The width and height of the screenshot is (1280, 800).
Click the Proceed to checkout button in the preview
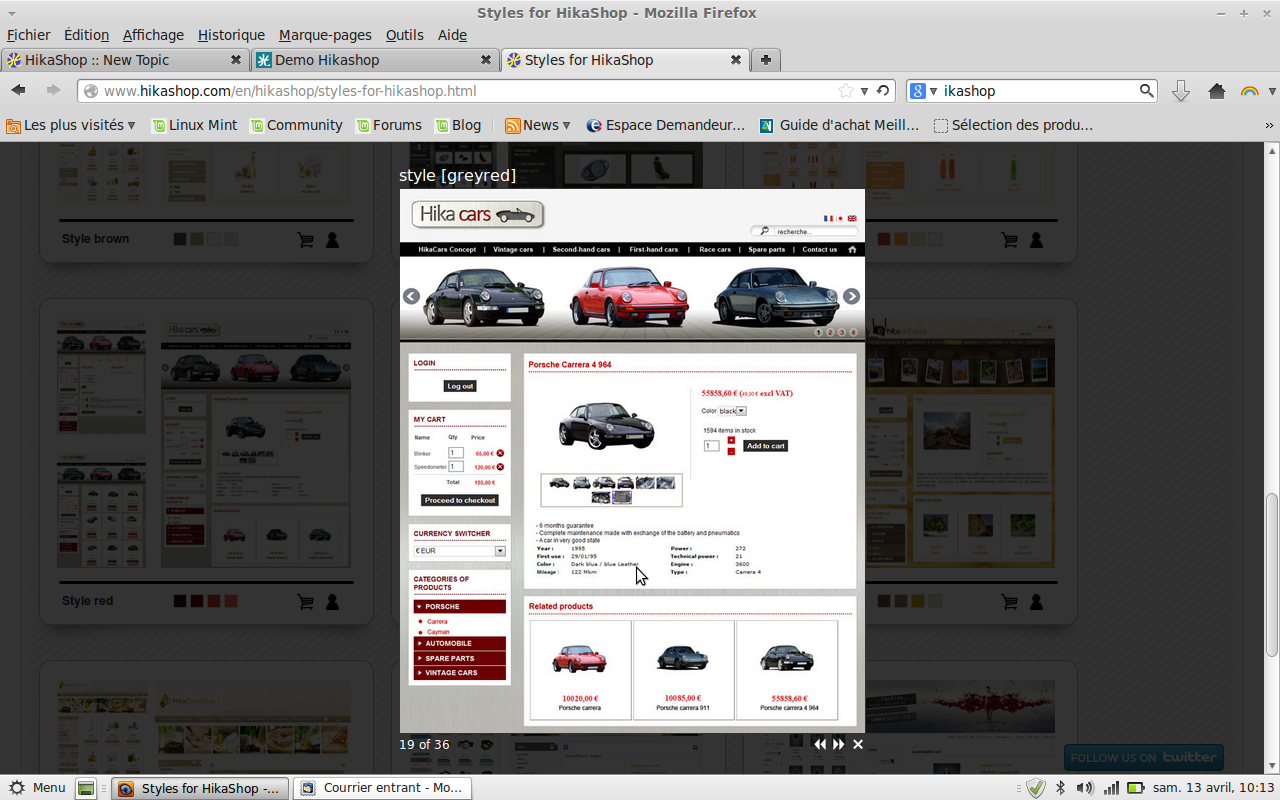pos(460,500)
